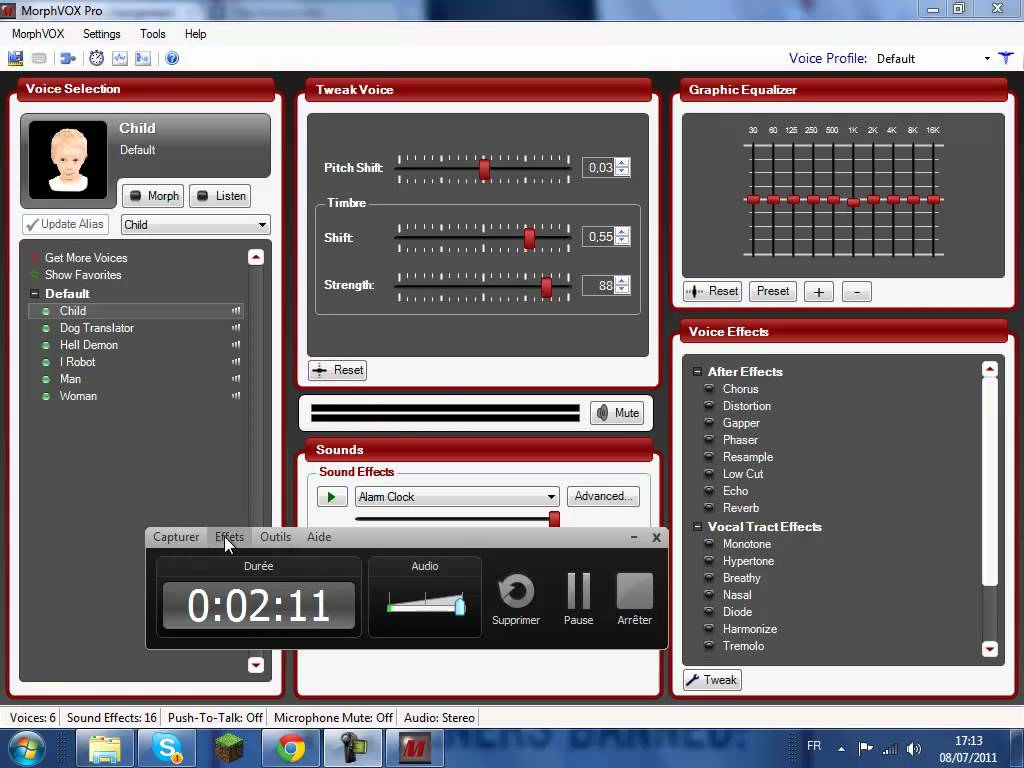Toggle the Listen button
Screen dimensions: 1024x768
[x=221, y=196]
